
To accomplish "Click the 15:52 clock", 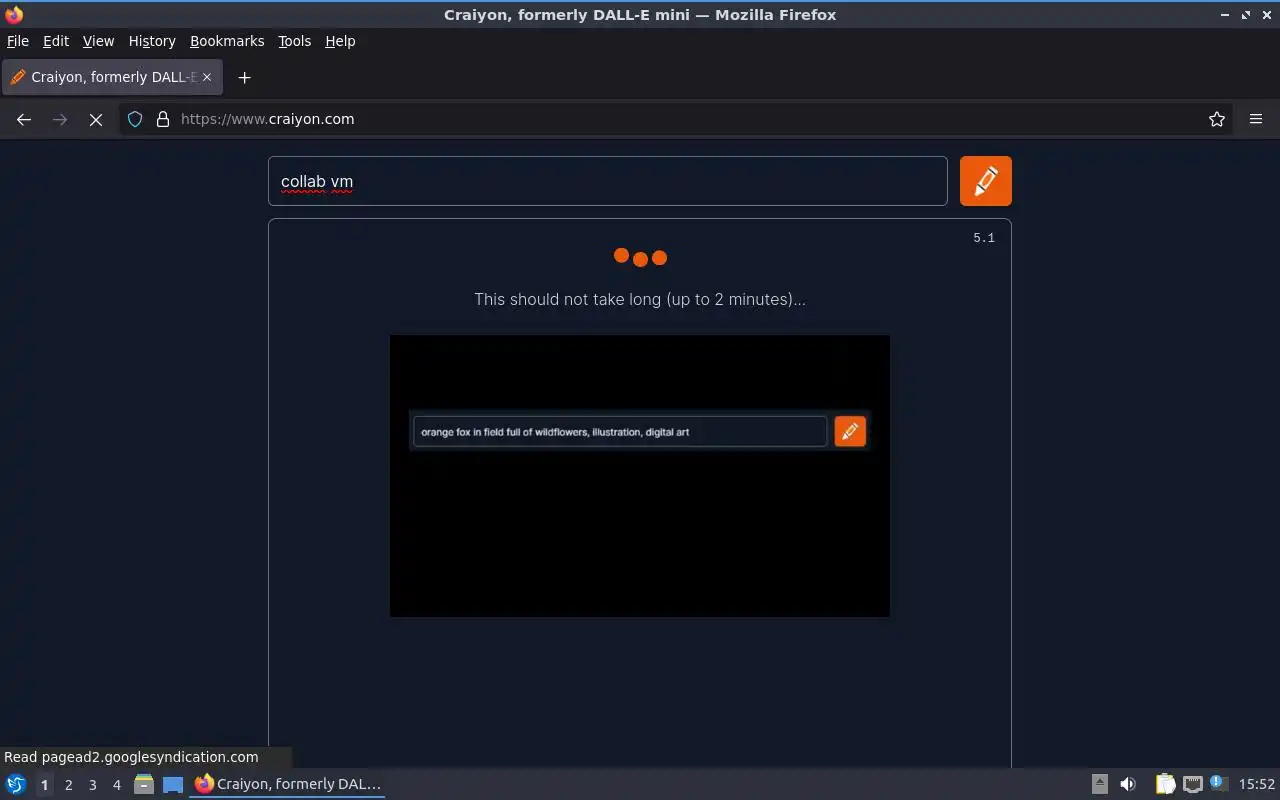I will pos(1257,784).
